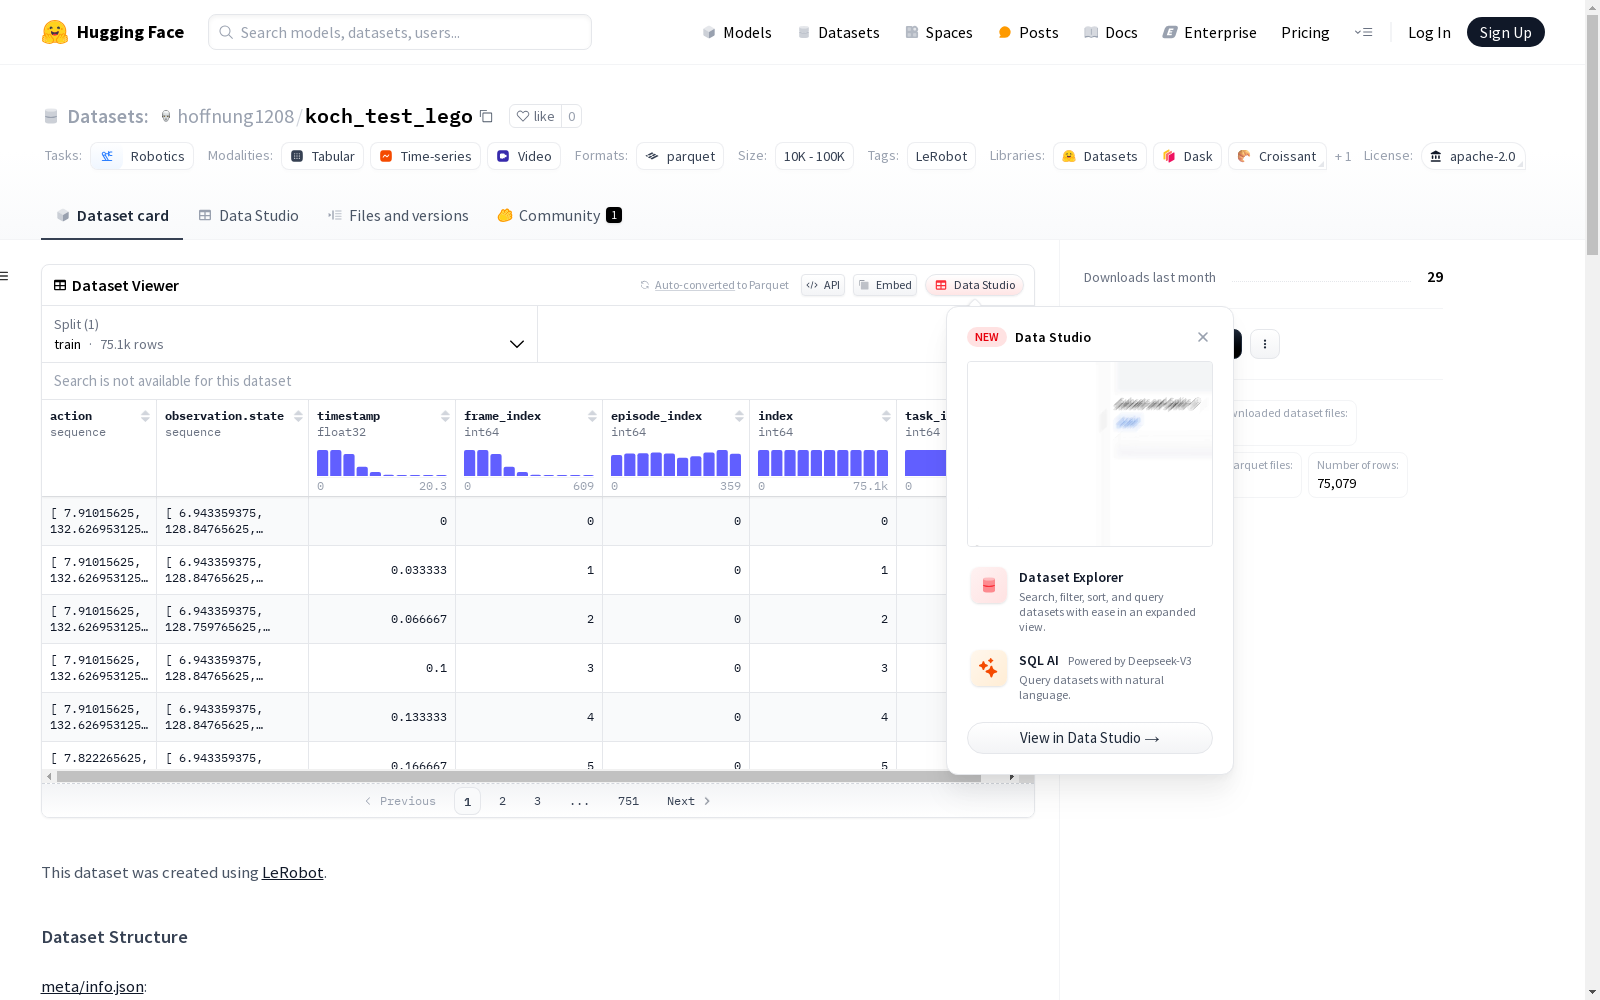Go to Spaces in the navigation
The image size is (1600, 1000).
[939, 32]
